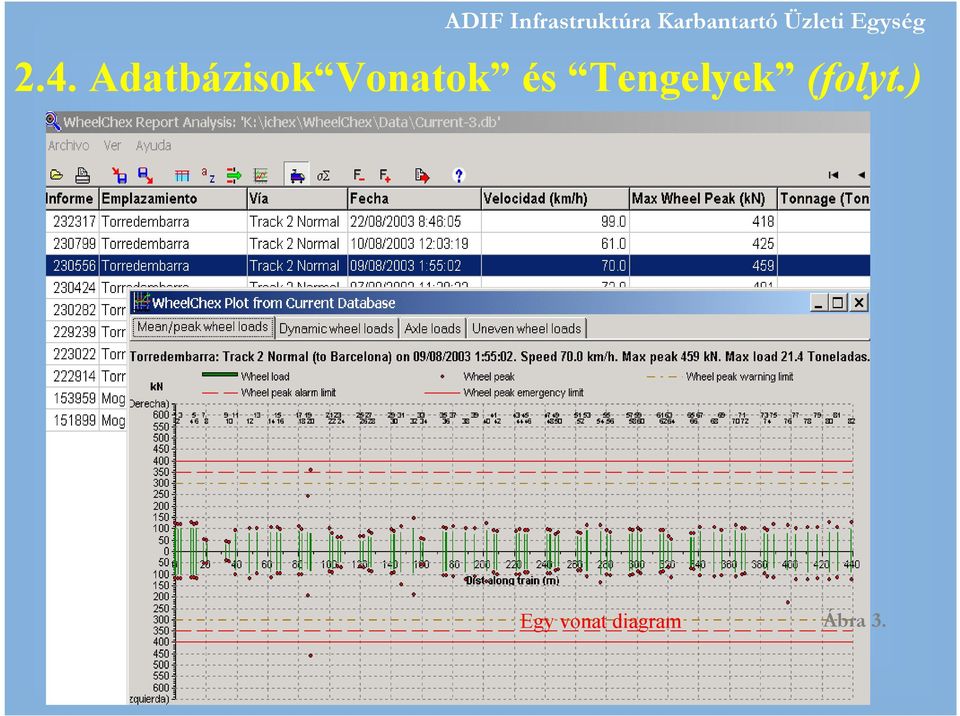Switch to Dynamic wheel loads tab
This screenshot has width=960, height=716.
point(336,328)
